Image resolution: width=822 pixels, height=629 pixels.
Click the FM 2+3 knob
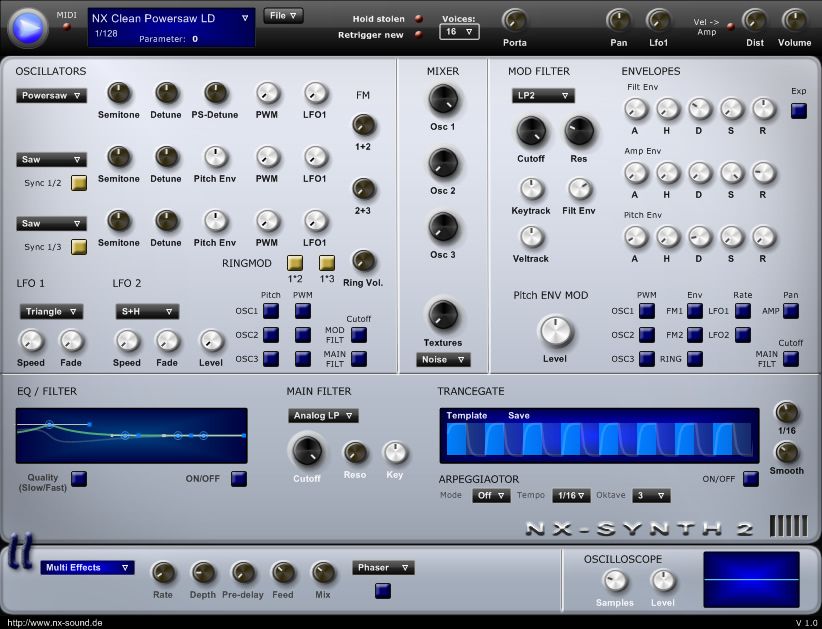pos(363,189)
